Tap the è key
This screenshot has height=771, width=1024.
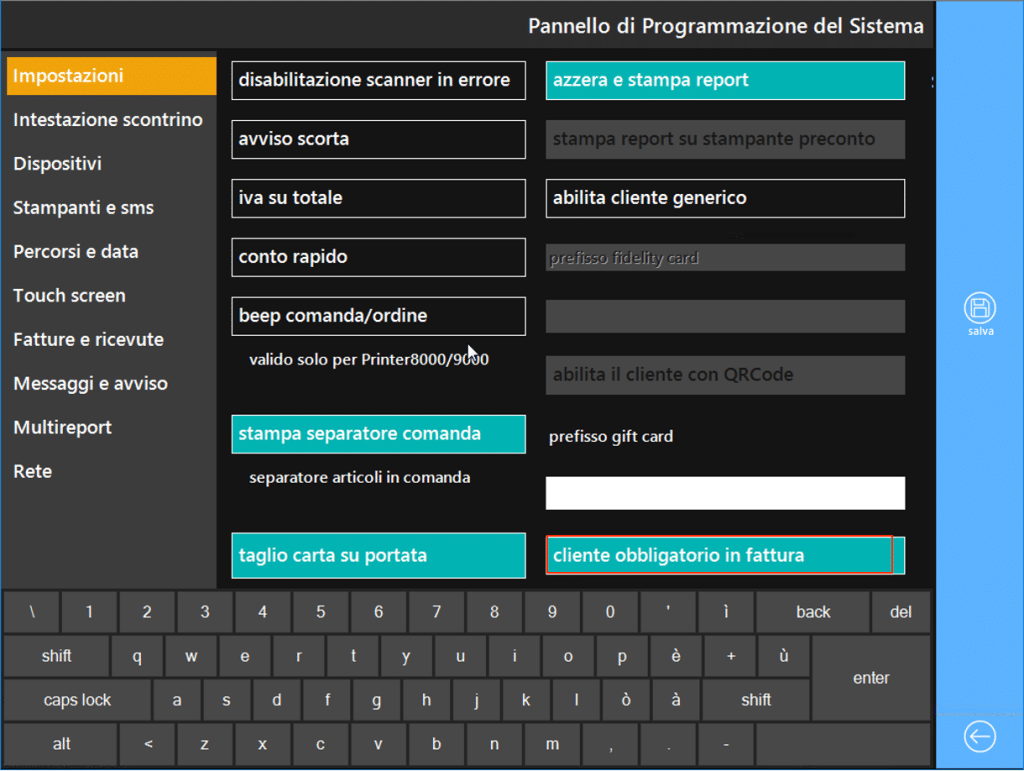(676, 656)
